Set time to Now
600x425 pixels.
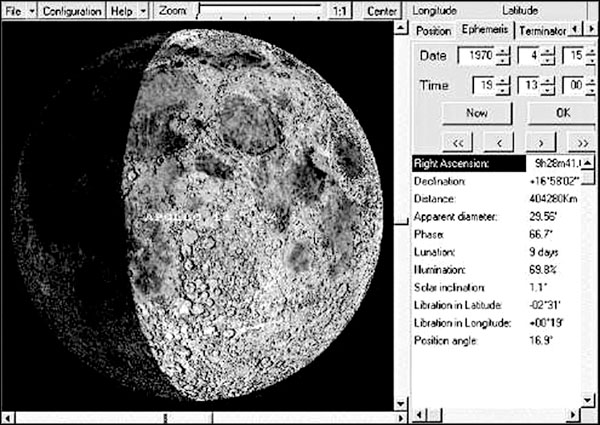pos(477,113)
